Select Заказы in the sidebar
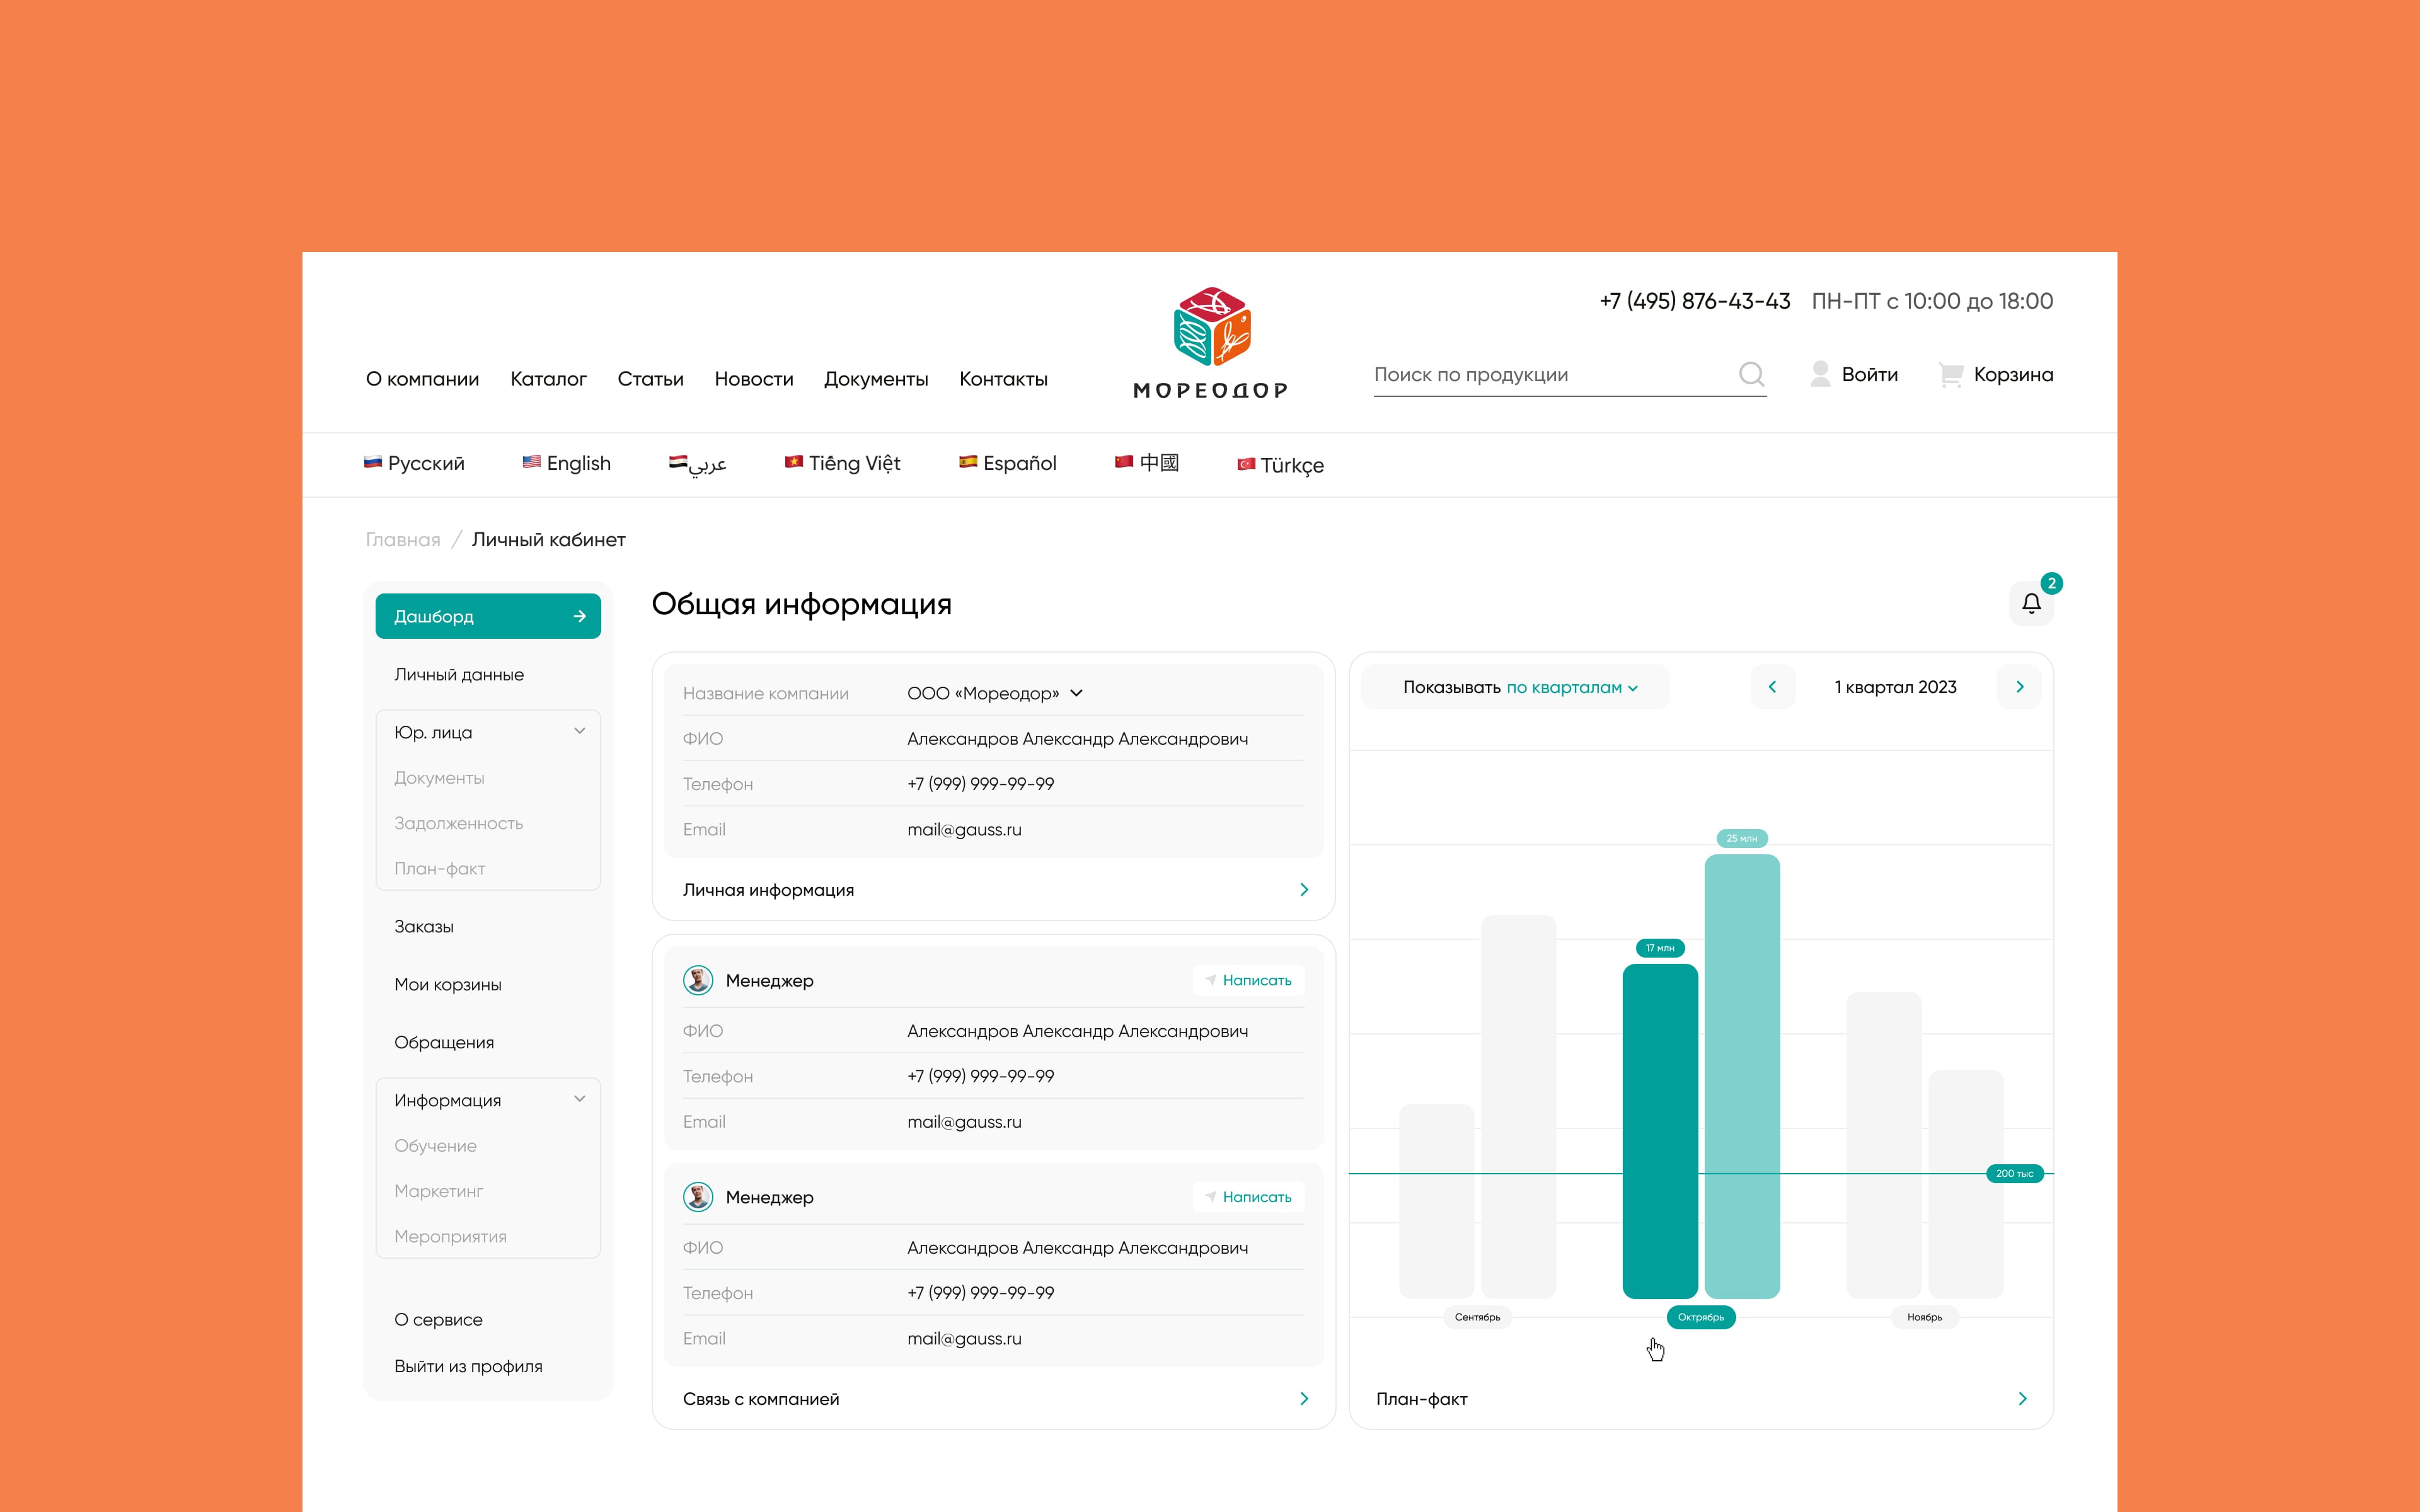The width and height of the screenshot is (2420, 1512). pos(424,926)
